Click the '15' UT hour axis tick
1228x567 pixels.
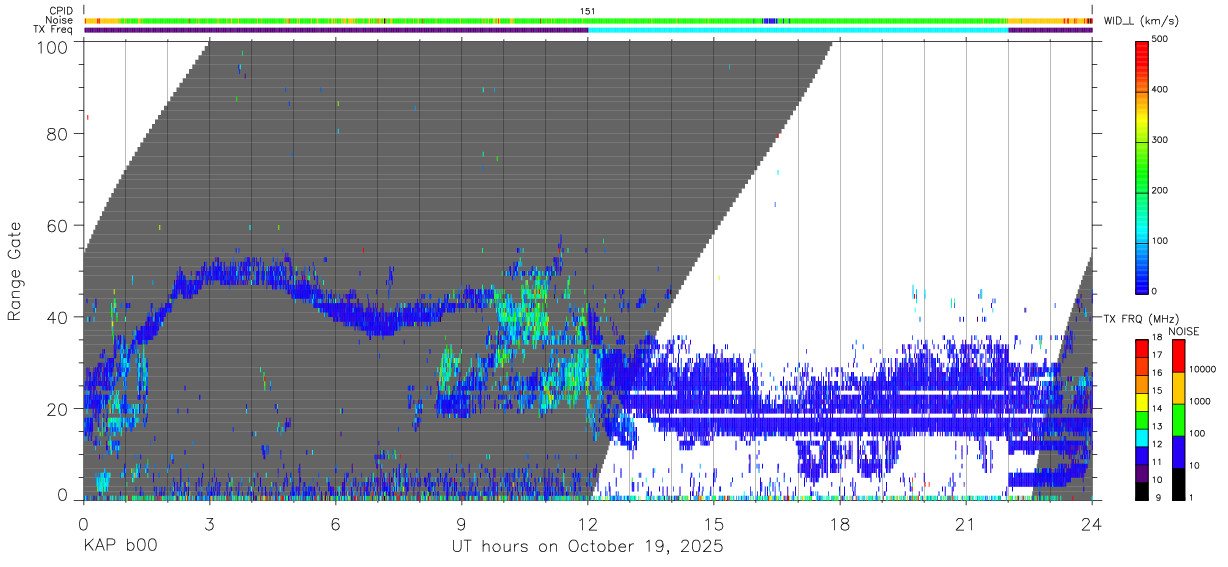pos(714,524)
